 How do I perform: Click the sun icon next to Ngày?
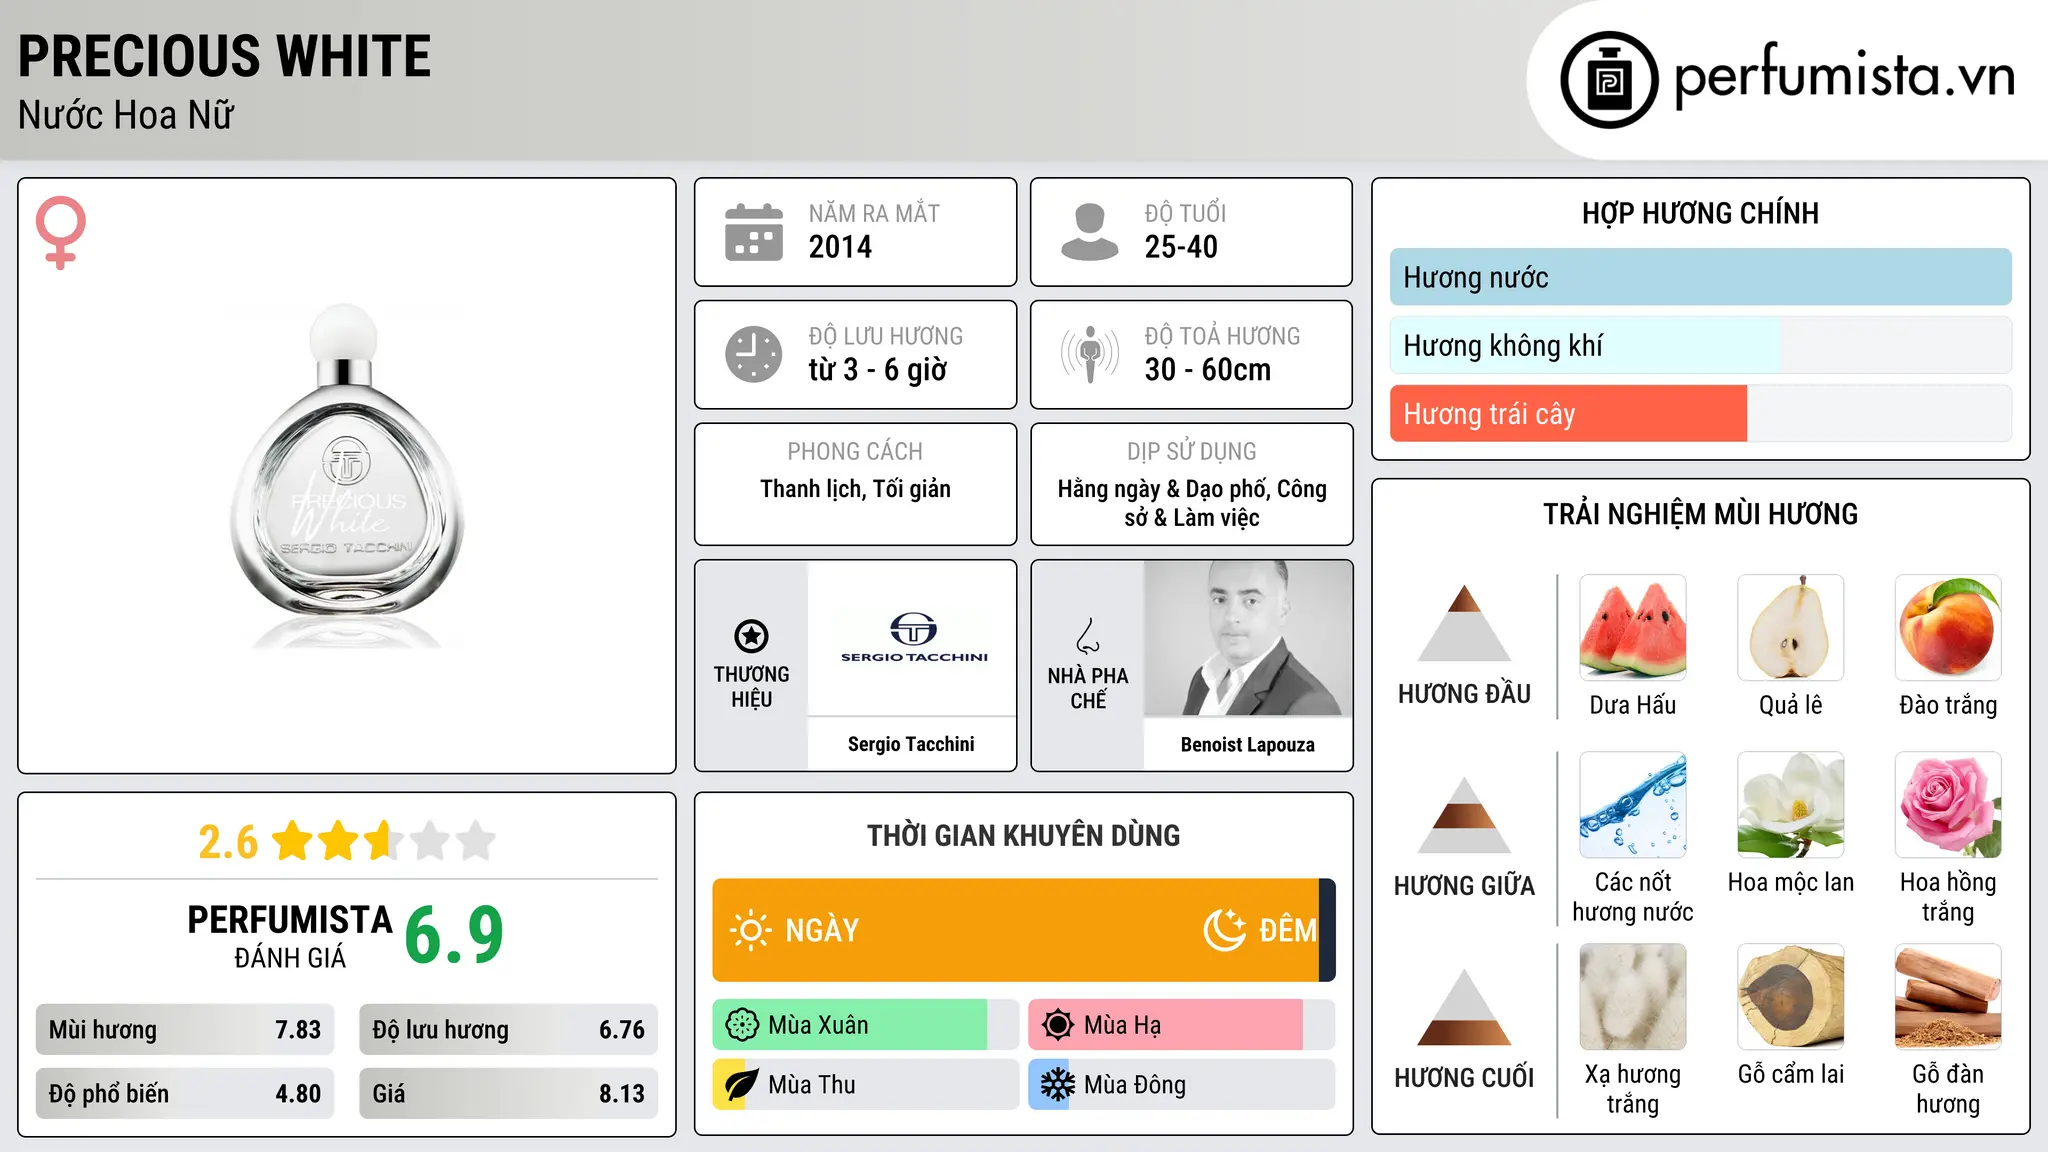[751, 930]
